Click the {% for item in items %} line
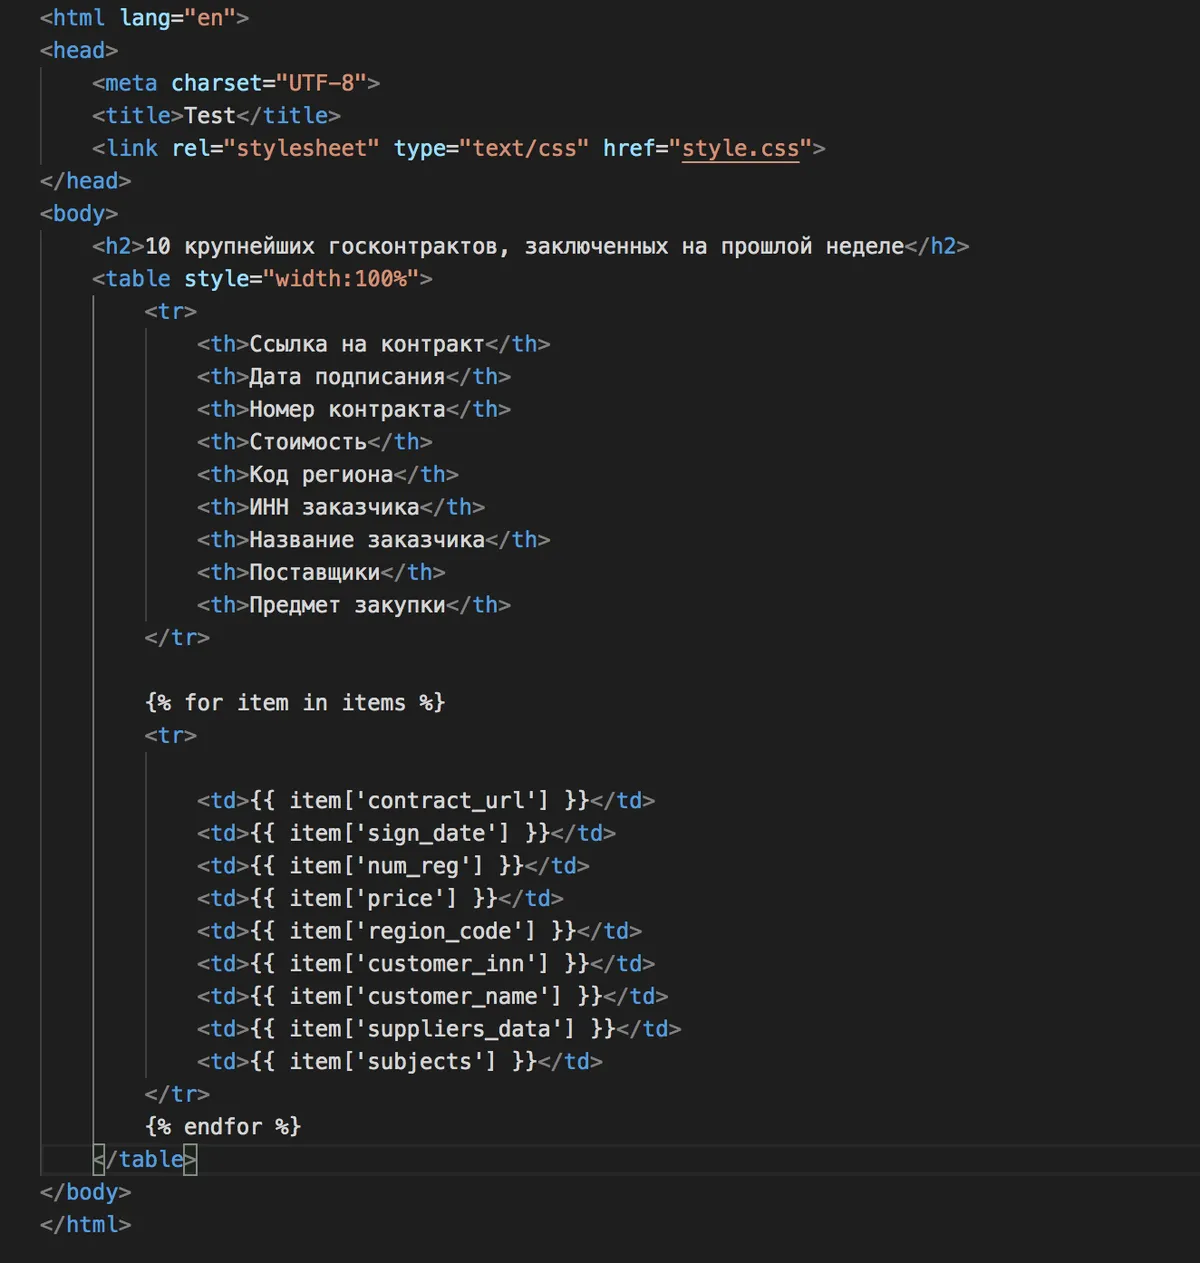1200x1263 pixels. [x=295, y=703]
